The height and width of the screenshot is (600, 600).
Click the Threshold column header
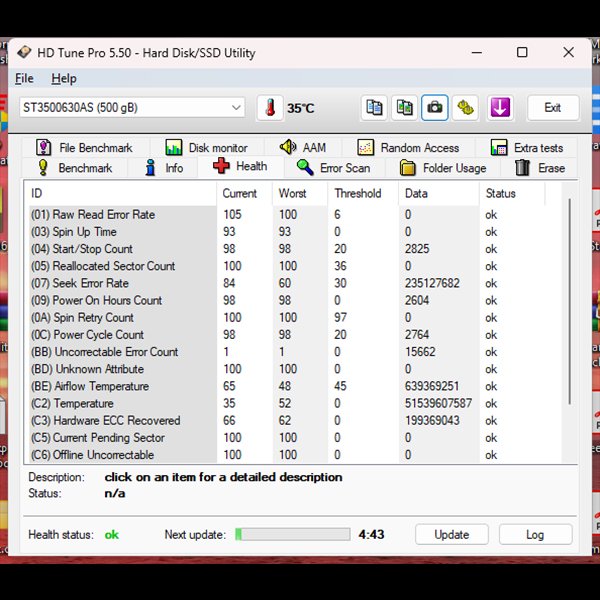(363, 194)
